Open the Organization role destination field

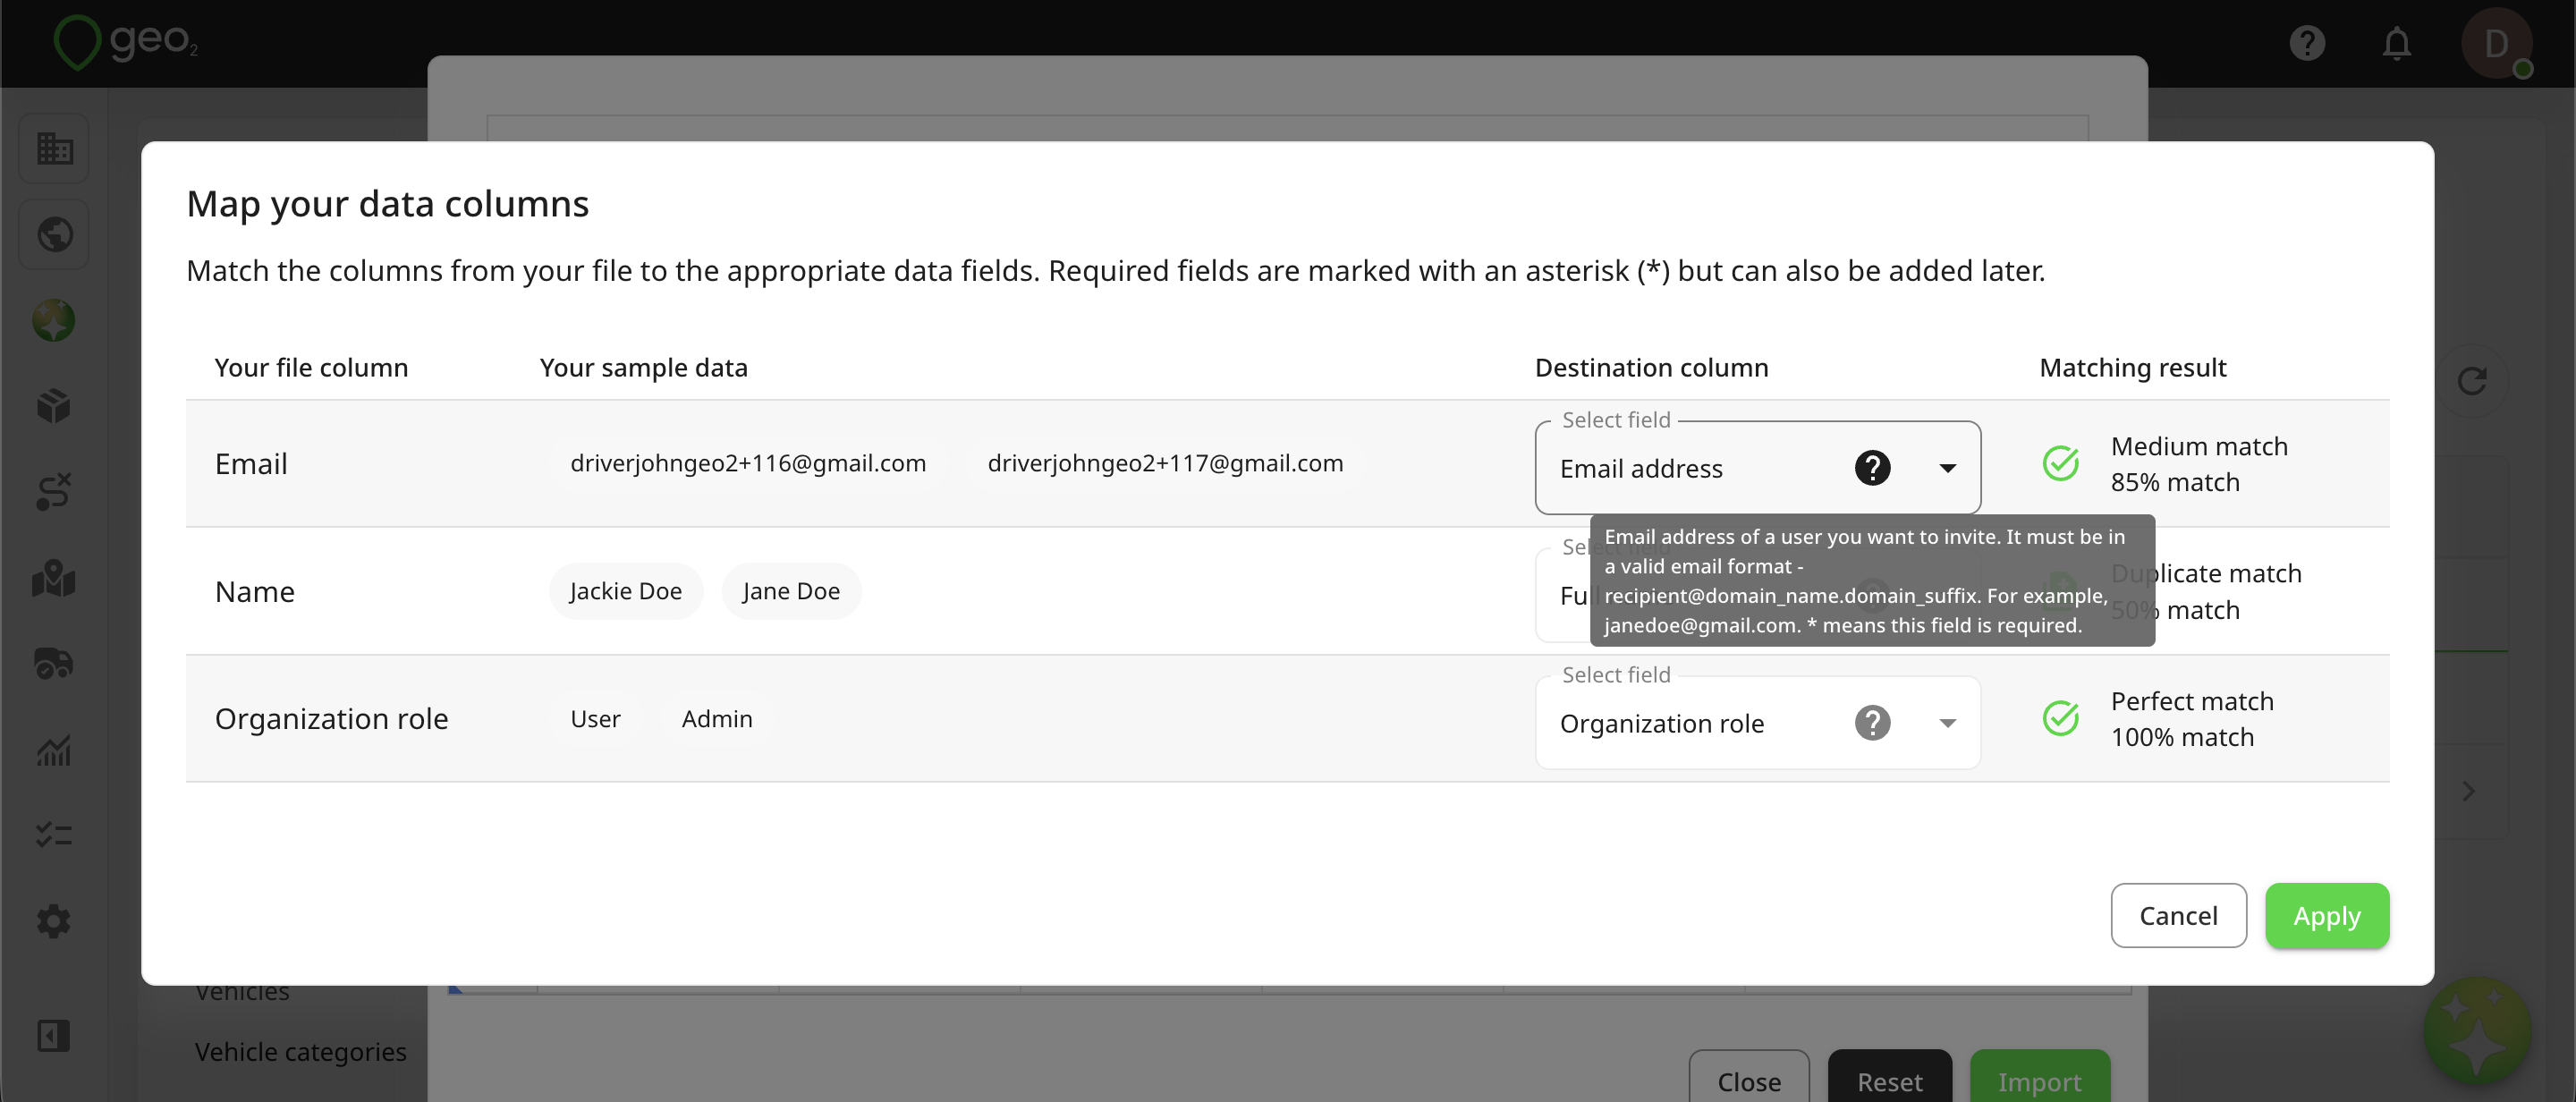1757,723
